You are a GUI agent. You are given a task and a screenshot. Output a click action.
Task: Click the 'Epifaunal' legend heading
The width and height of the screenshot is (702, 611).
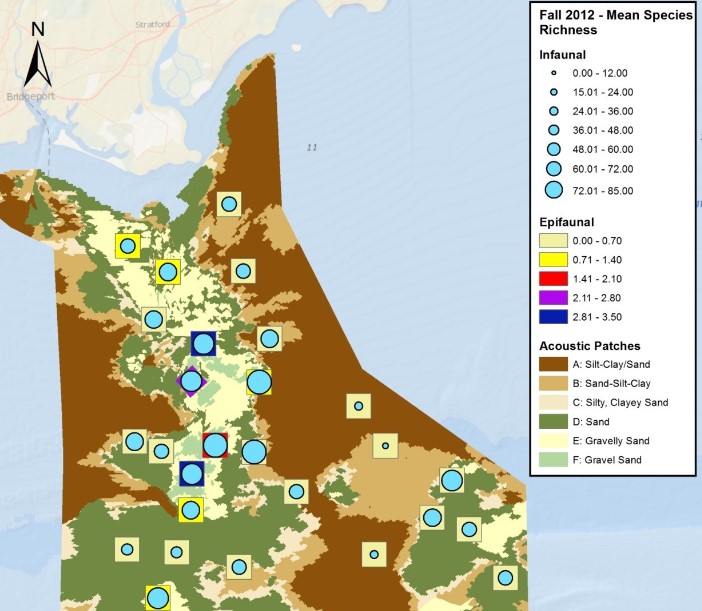tap(566, 222)
